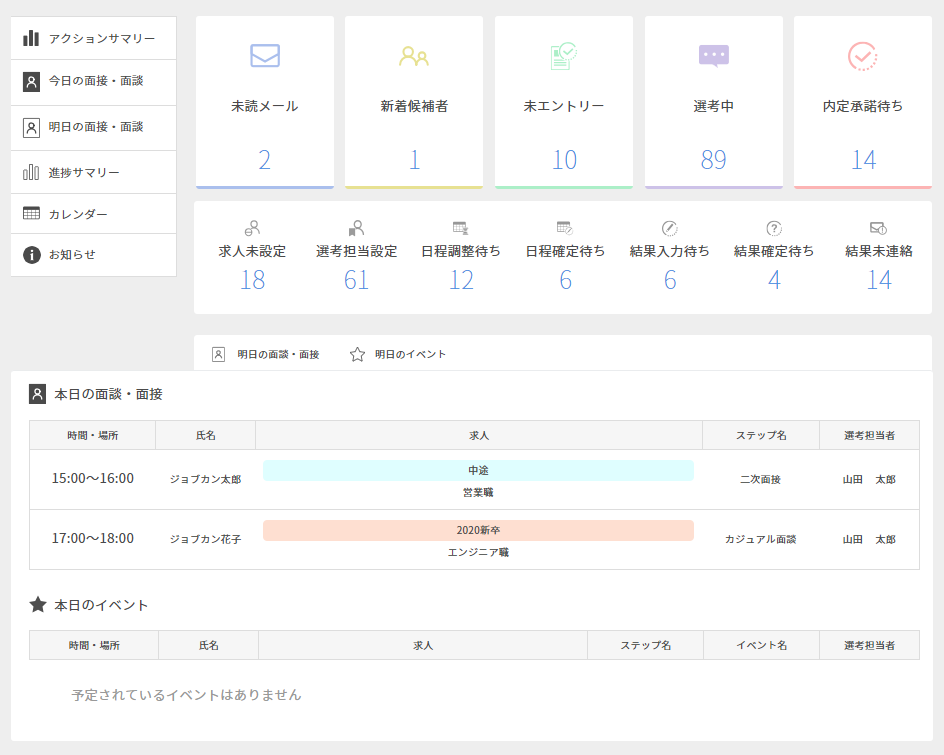The width and height of the screenshot is (944, 755).
Task: Click the cyan 中途 job label
Action: tap(478, 470)
